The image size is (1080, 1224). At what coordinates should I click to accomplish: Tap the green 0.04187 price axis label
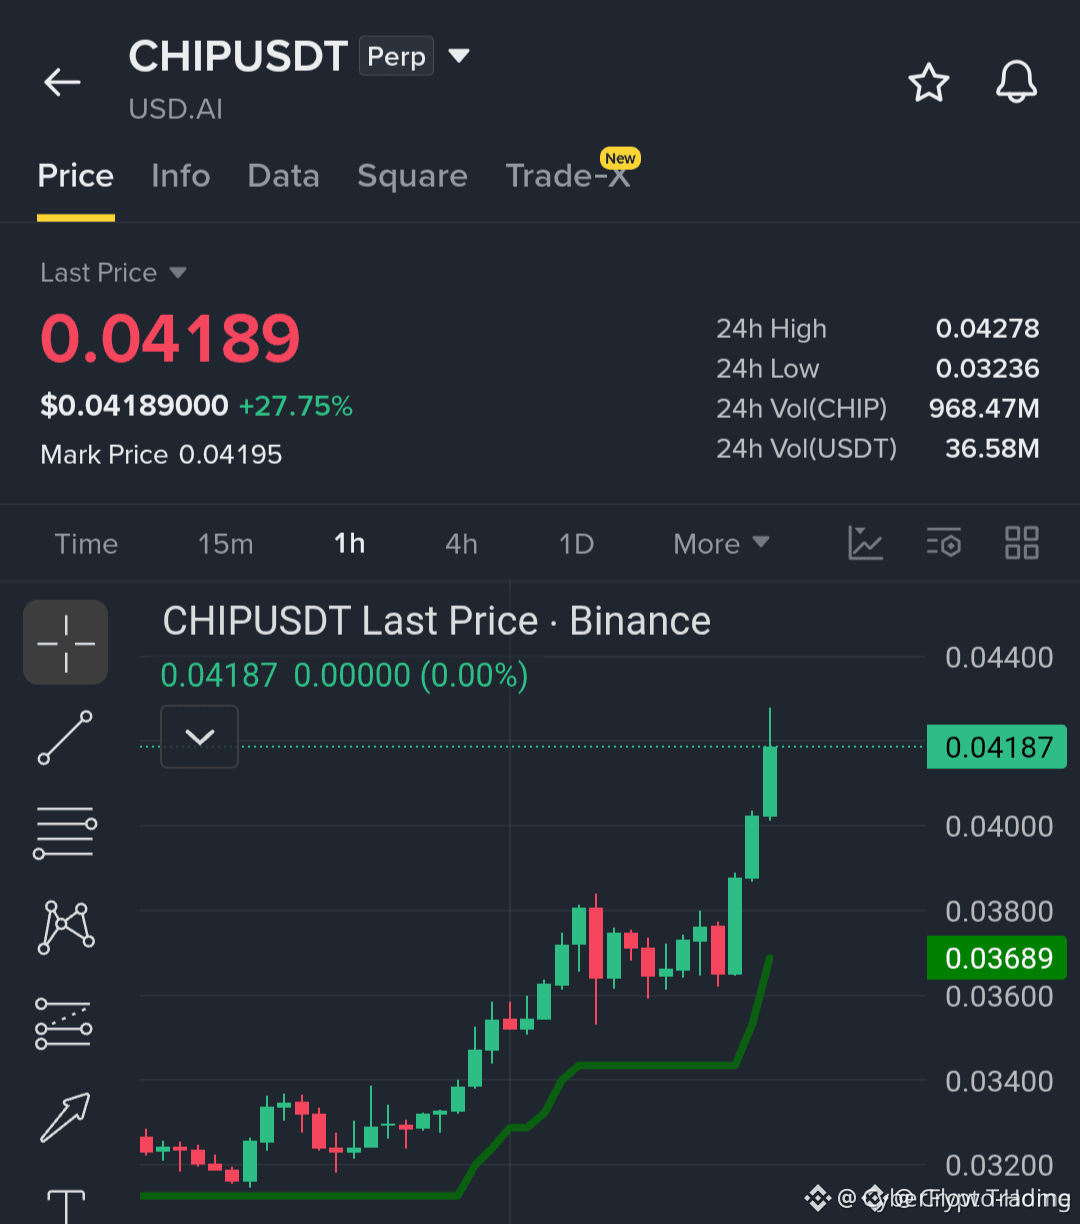tap(997, 747)
